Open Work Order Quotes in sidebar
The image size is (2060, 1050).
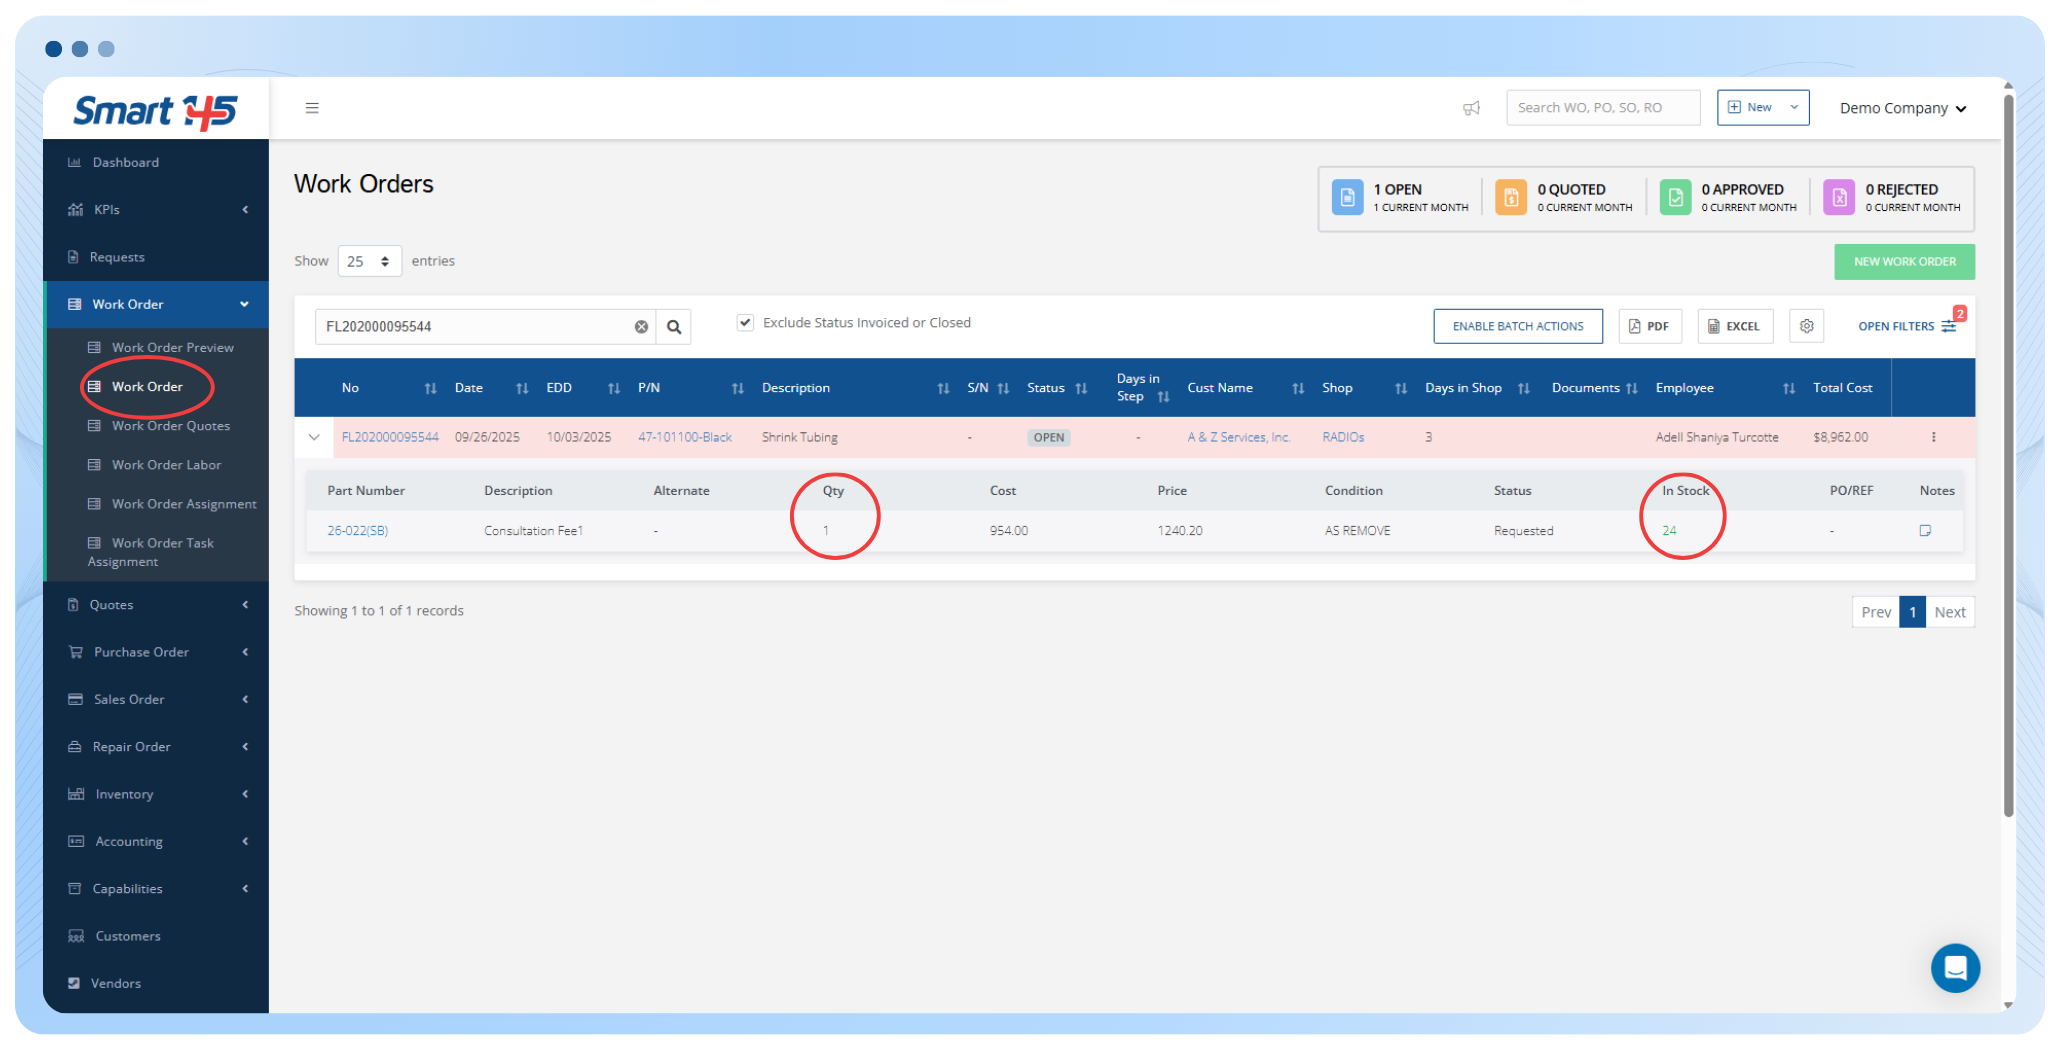click(x=170, y=426)
